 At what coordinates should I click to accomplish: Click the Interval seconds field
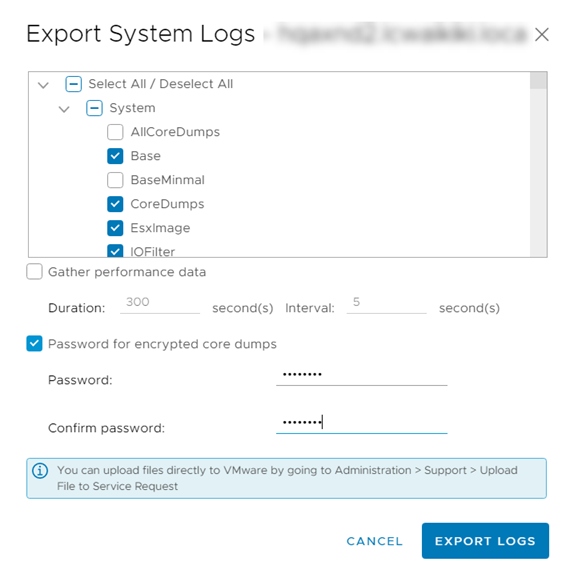pos(386,303)
